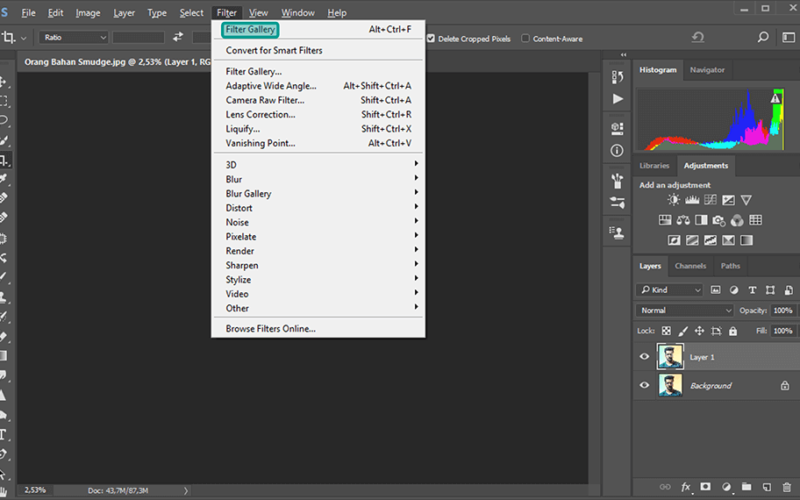Hide the Background layer eye icon
The height and width of the screenshot is (500, 800).
pos(644,385)
